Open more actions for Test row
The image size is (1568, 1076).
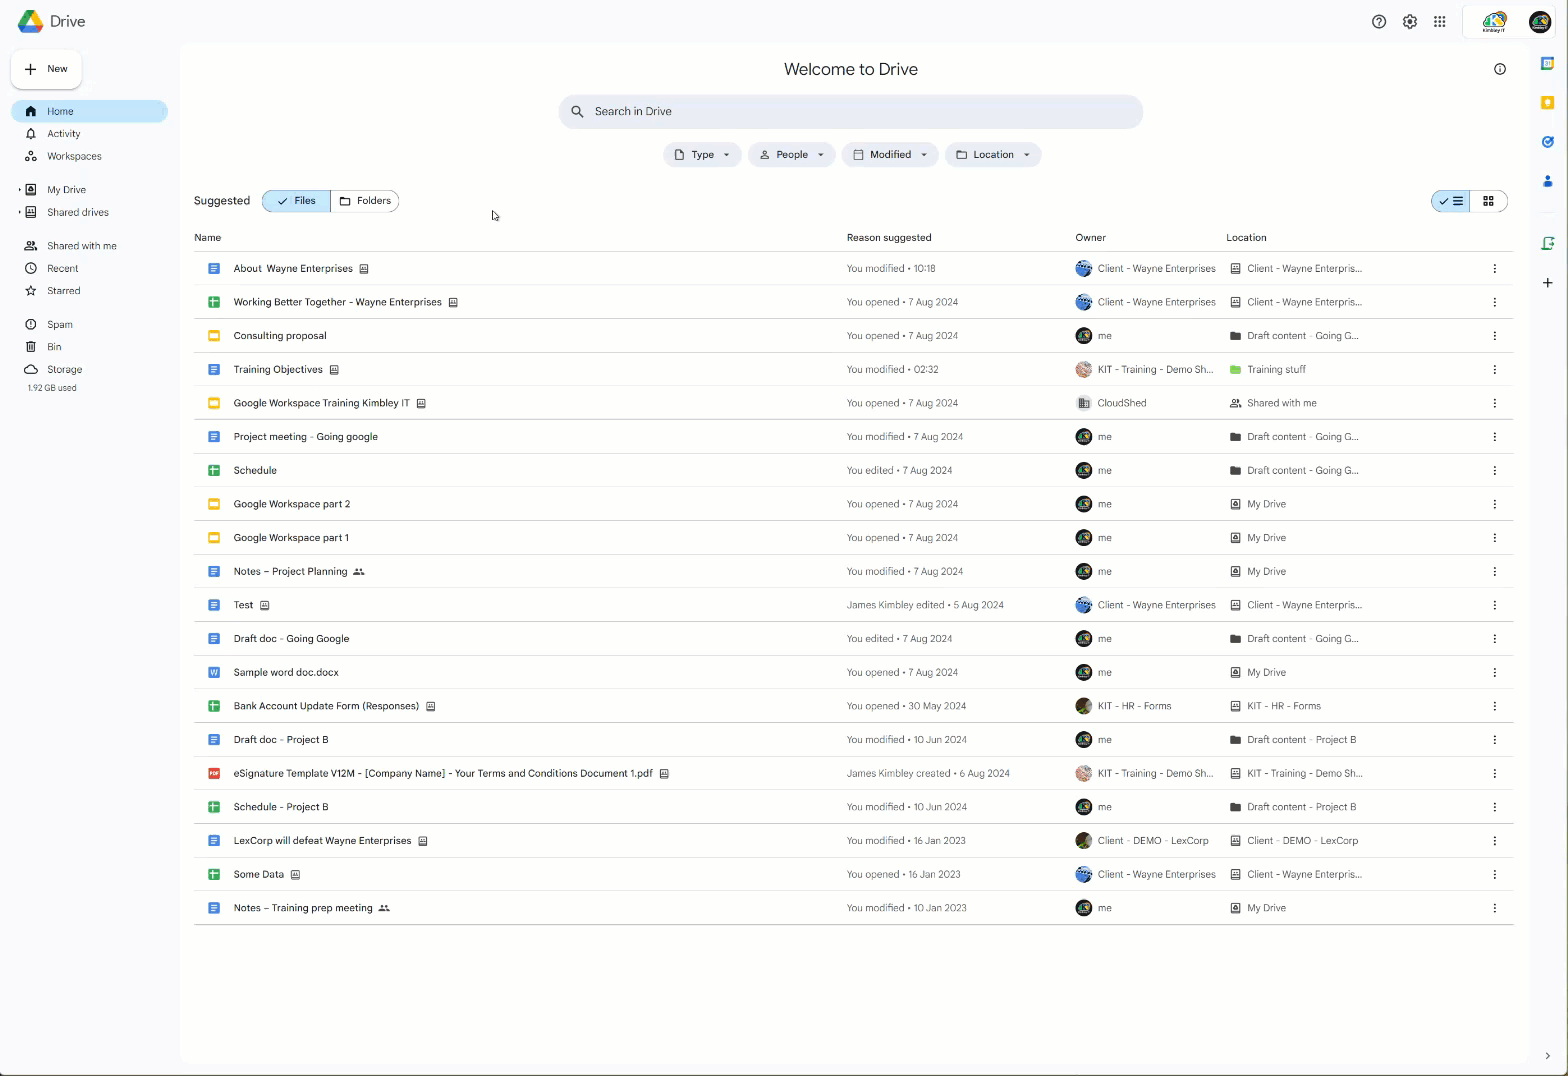tap(1494, 605)
